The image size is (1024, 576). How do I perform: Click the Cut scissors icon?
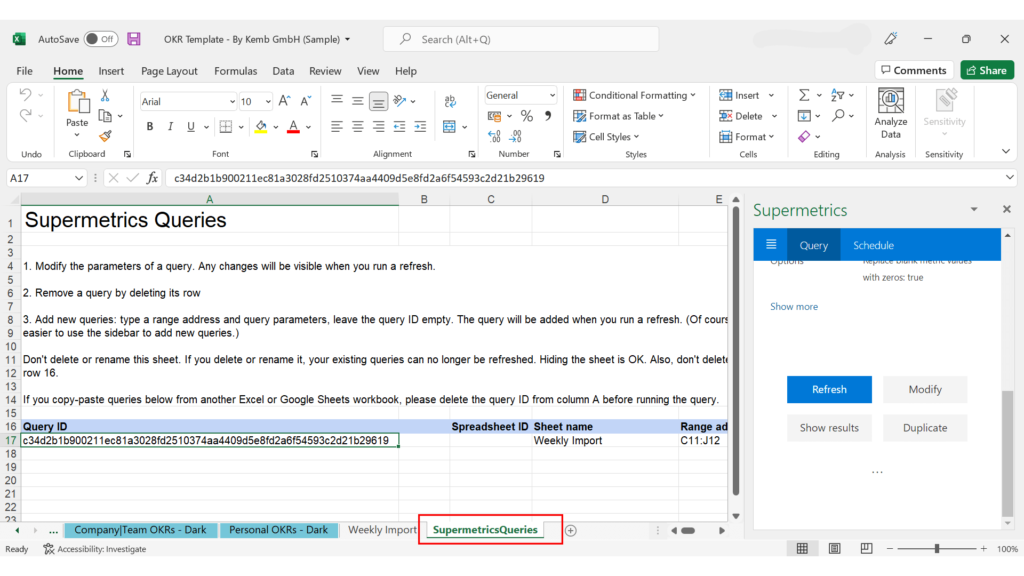[x=104, y=95]
